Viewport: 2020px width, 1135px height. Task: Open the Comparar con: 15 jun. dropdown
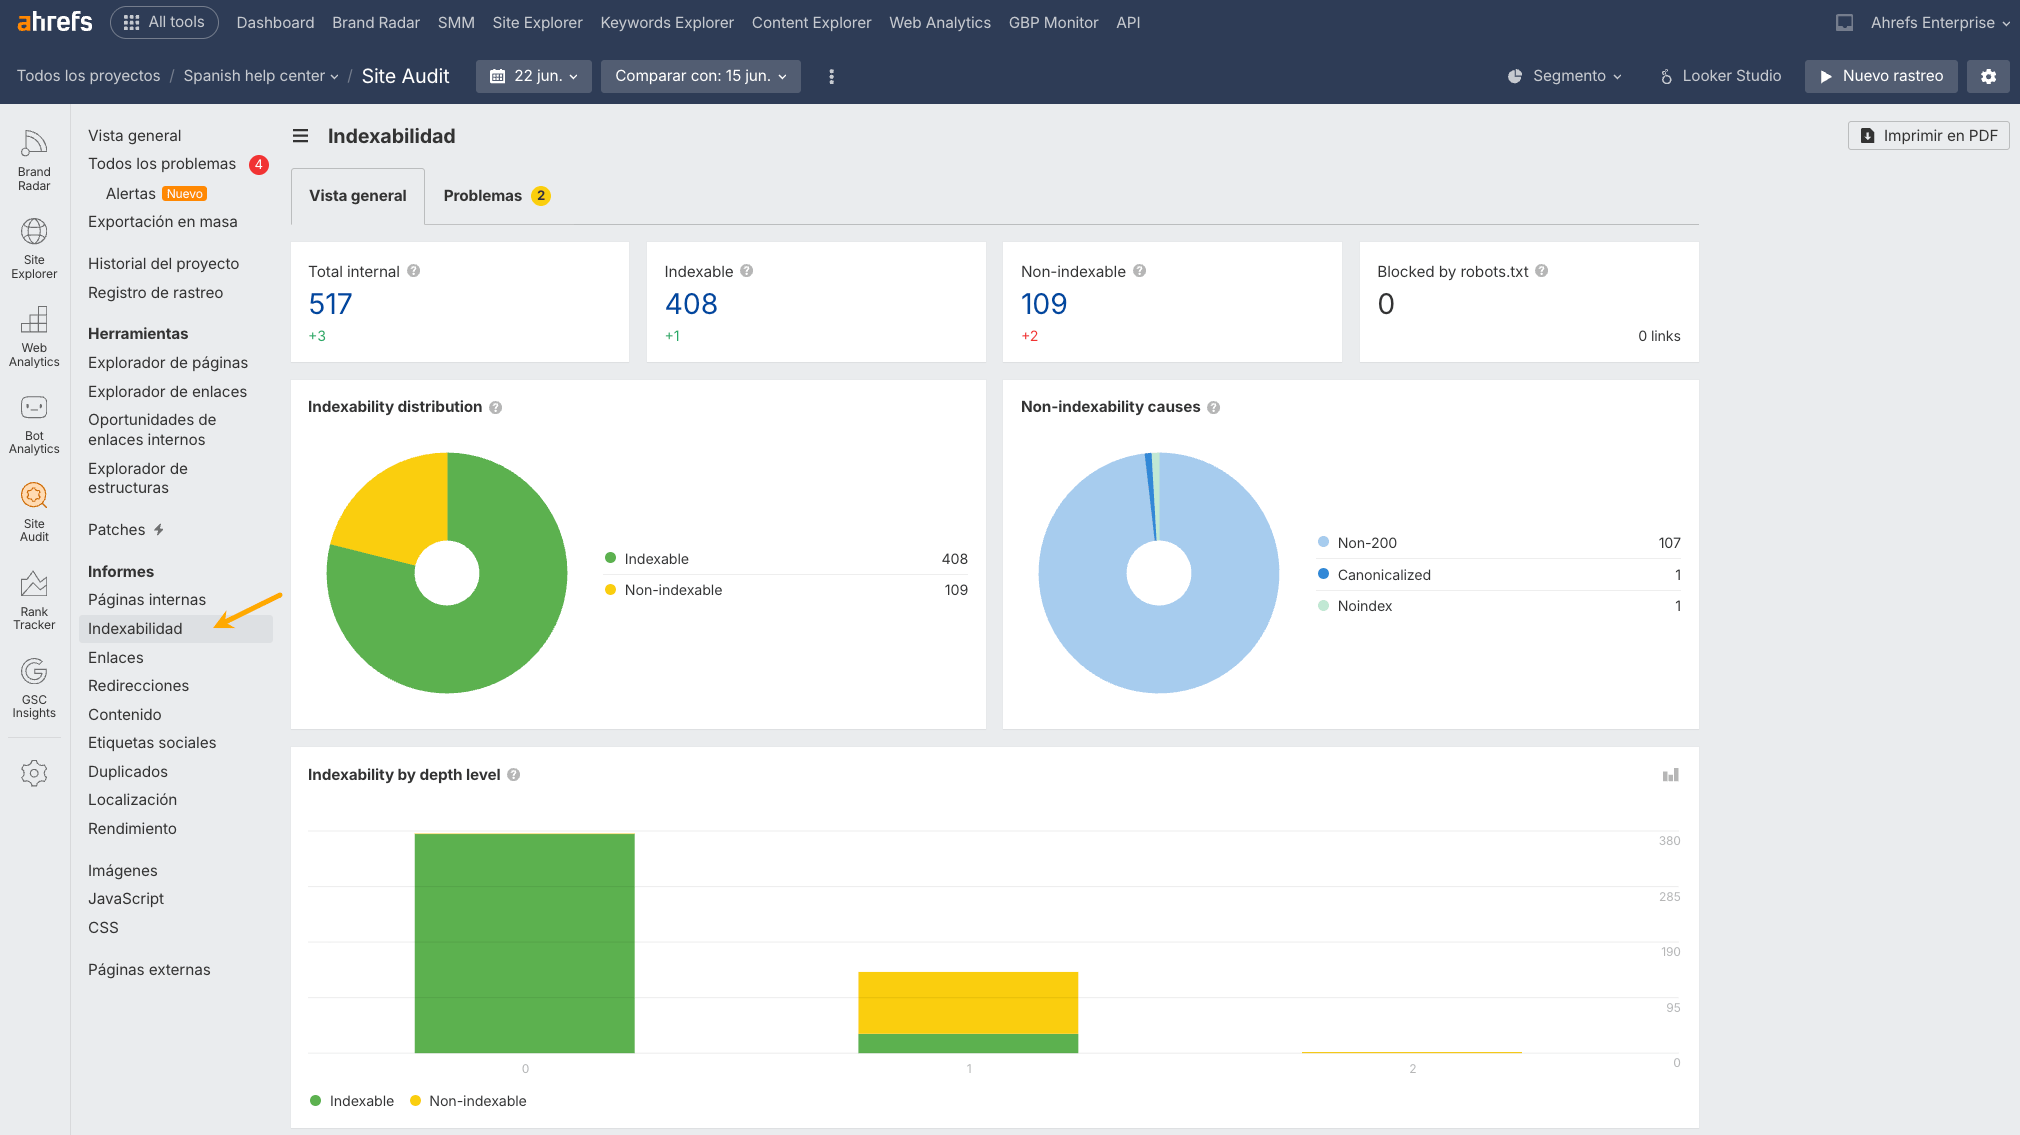coord(701,76)
